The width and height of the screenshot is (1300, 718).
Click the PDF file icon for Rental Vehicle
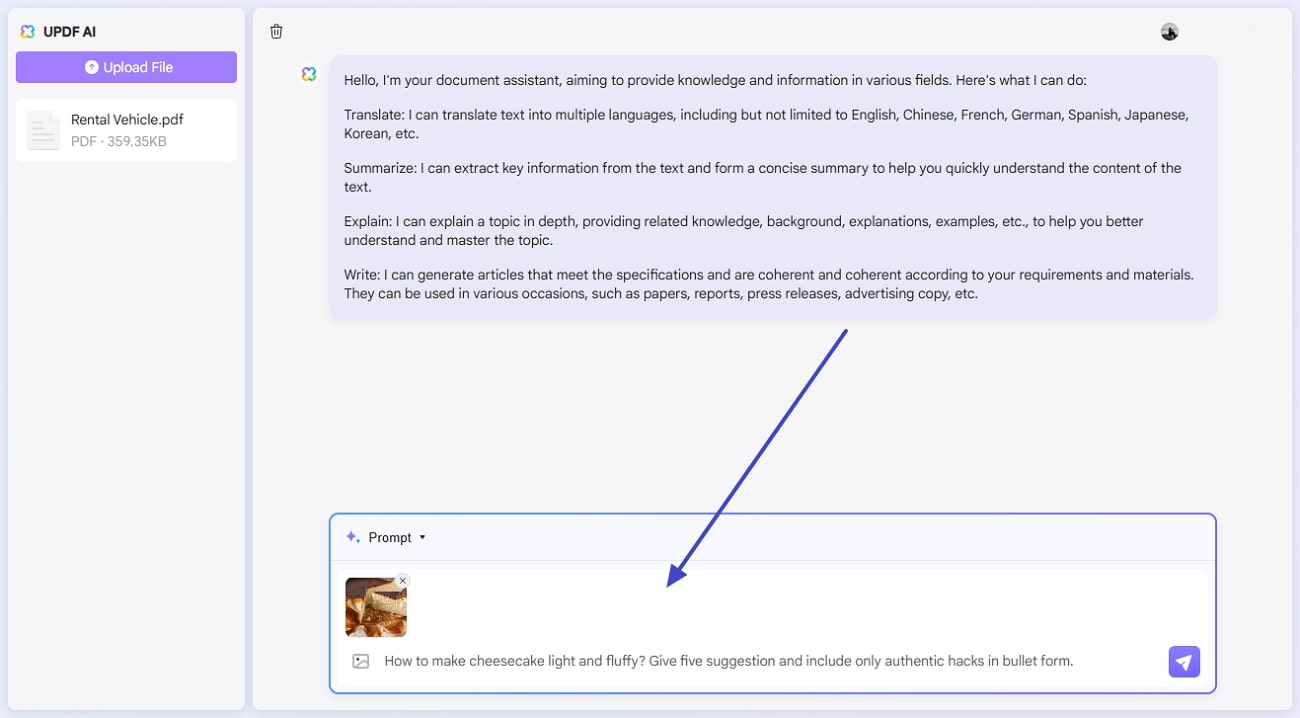pyautogui.click(x=43, y=129)
